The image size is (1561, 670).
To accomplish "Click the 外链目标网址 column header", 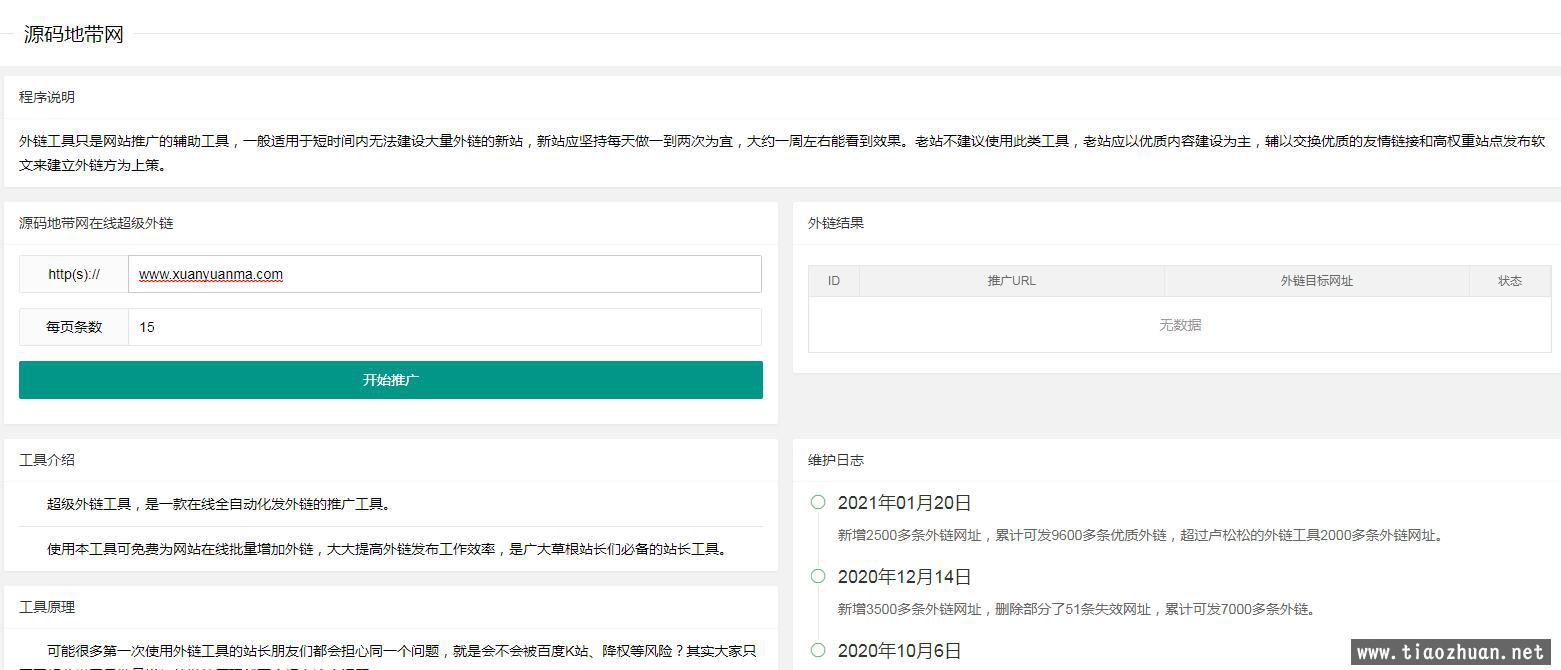I will pos(1317,281).
